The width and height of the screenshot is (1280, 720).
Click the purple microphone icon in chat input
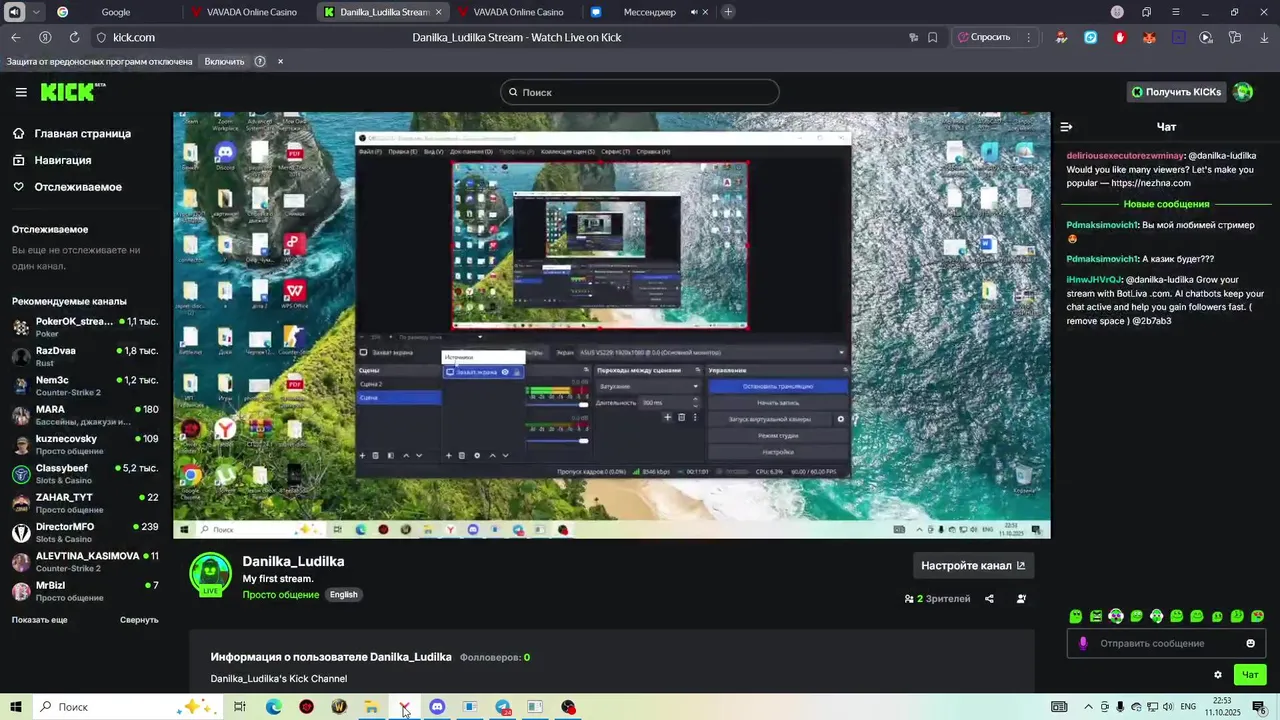pyautogui.click(x=1083, y=643)
